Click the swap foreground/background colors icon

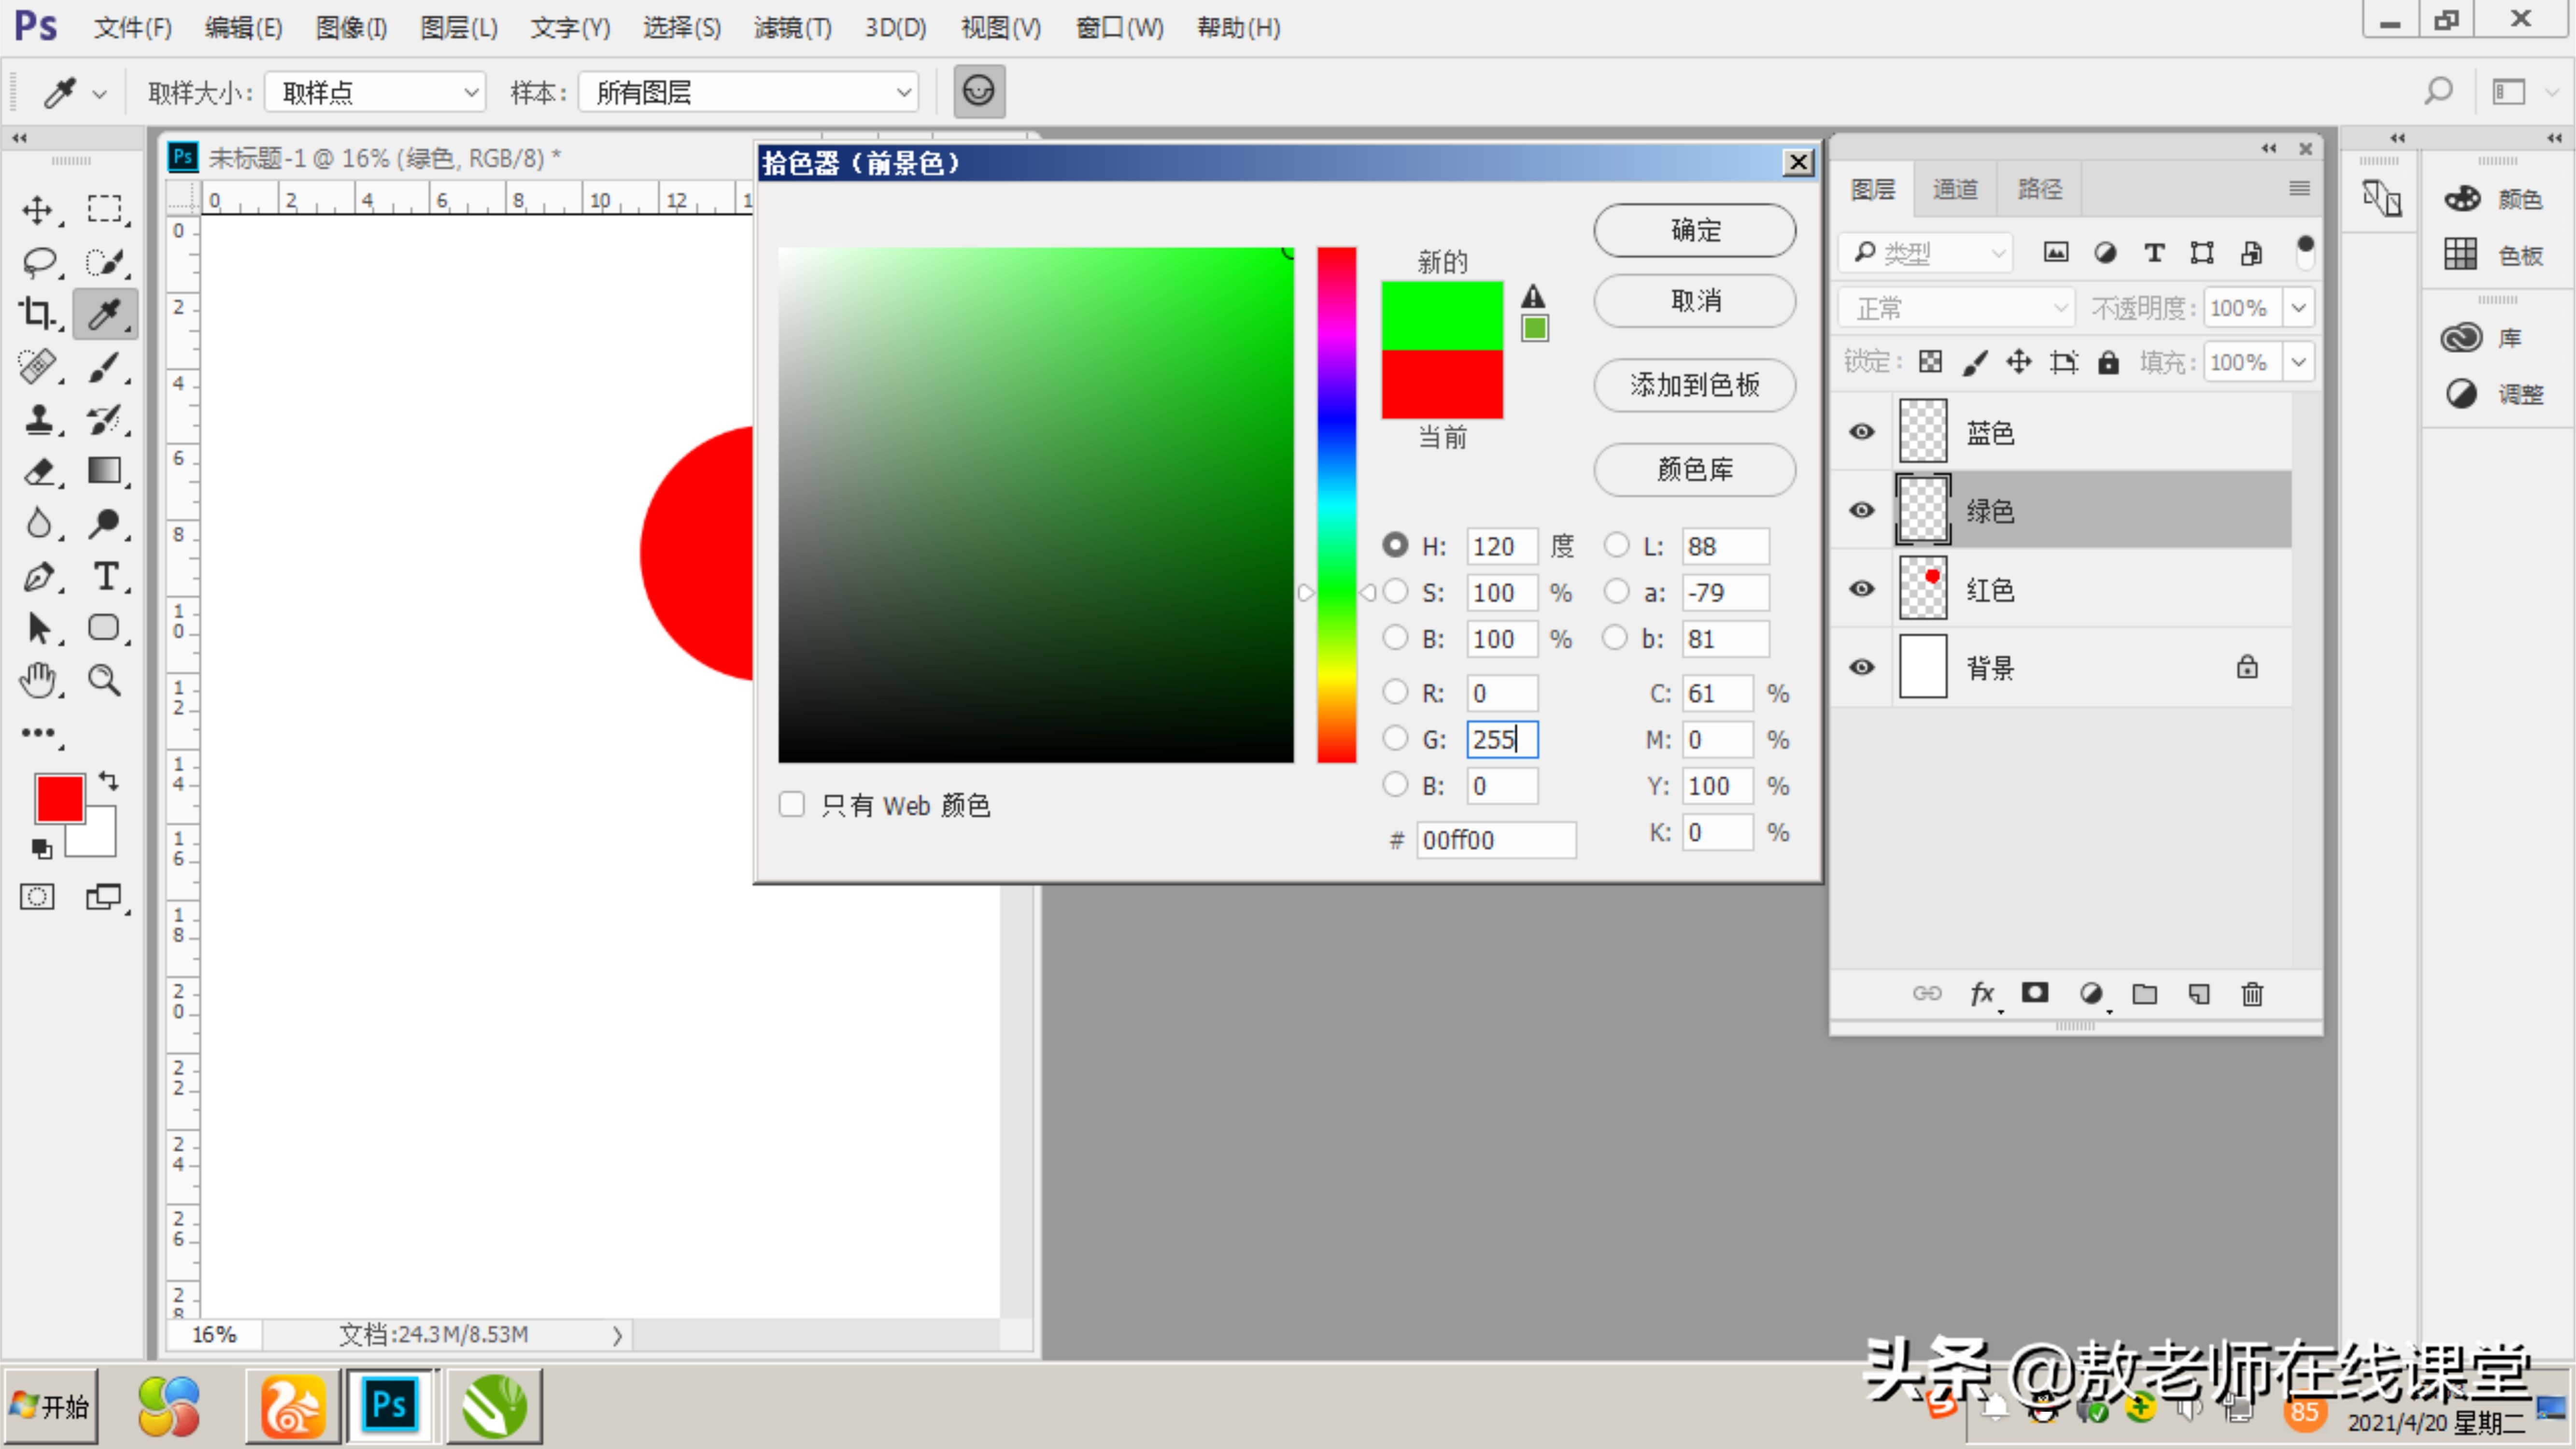pos(108,780)
